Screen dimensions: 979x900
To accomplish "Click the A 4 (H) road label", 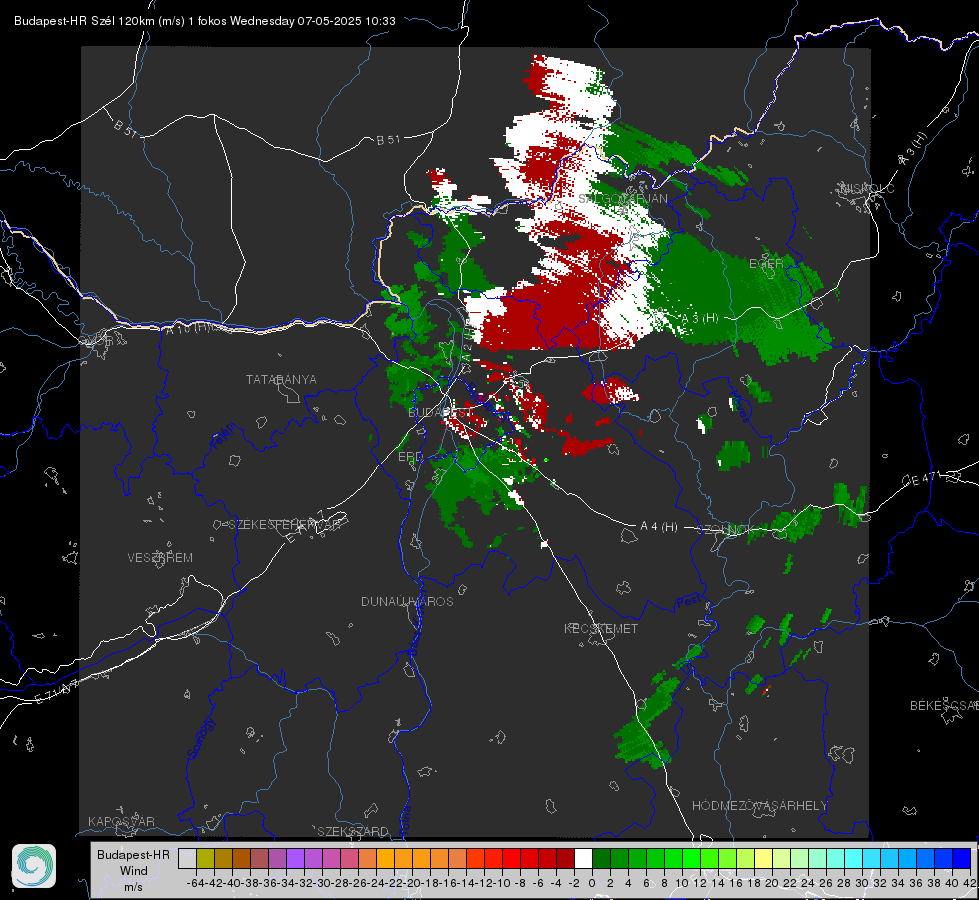I will (x=659, y=527).
